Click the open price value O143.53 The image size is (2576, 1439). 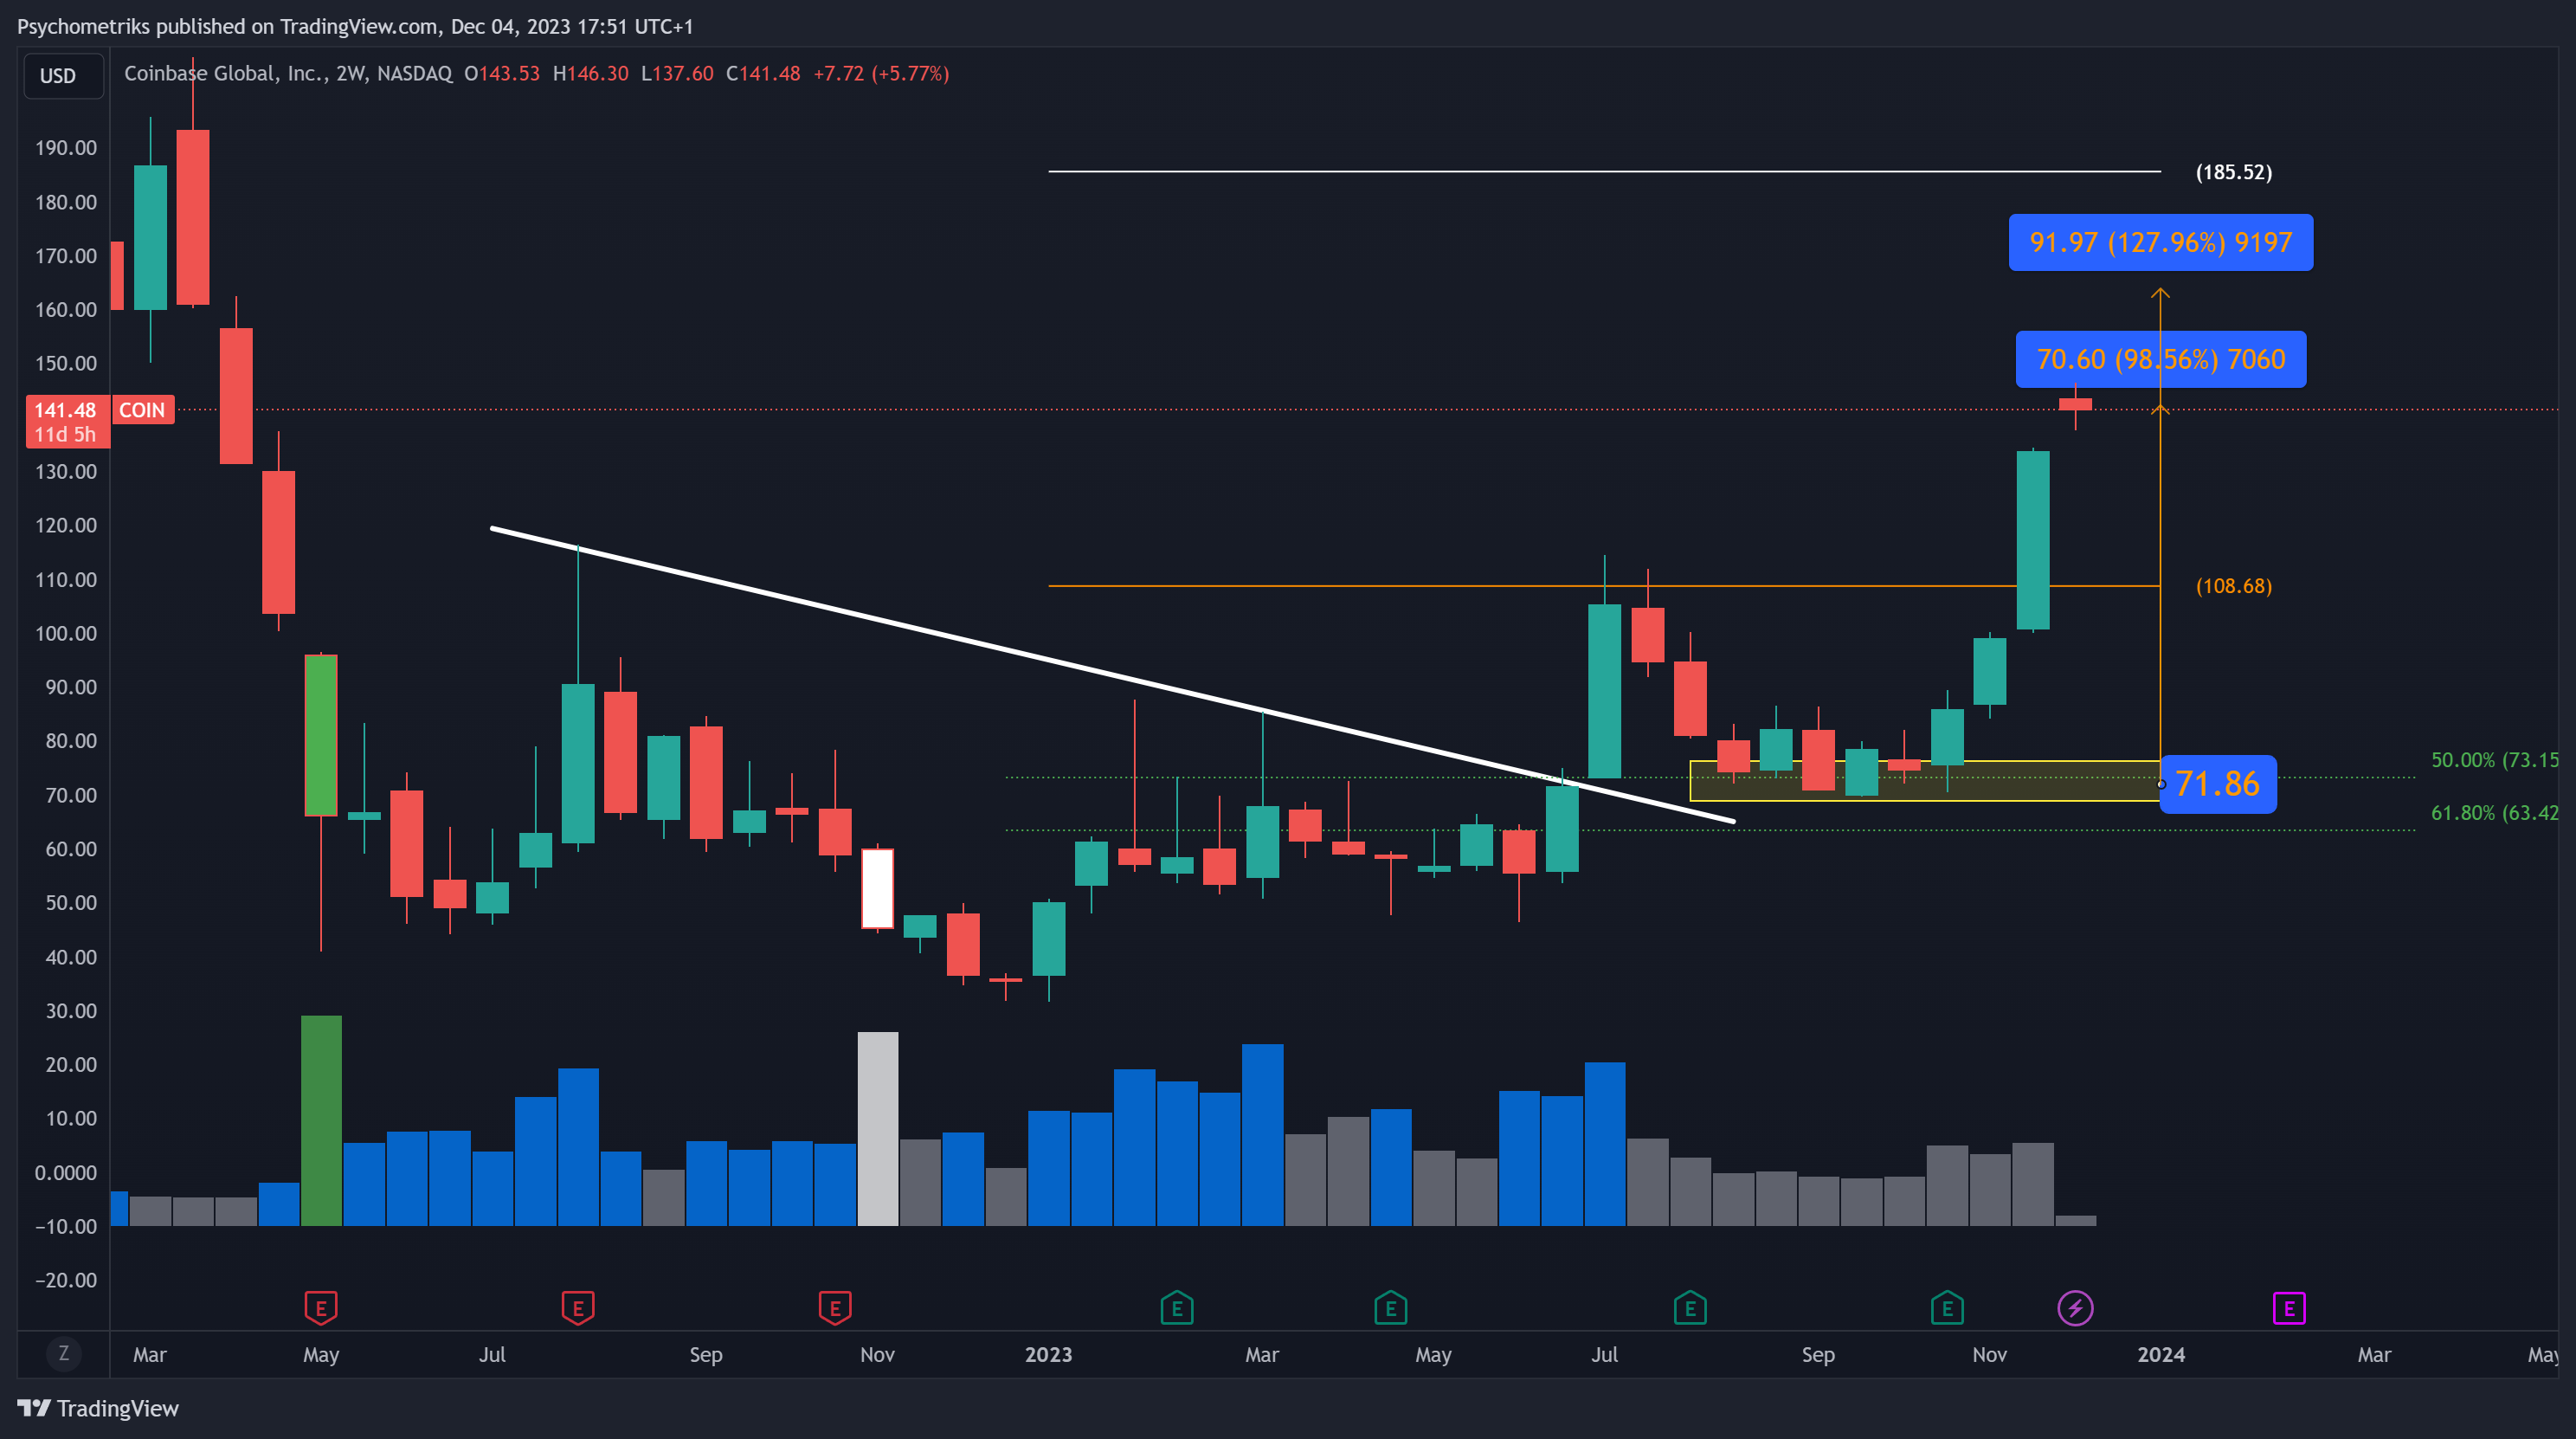click(502, 73)
